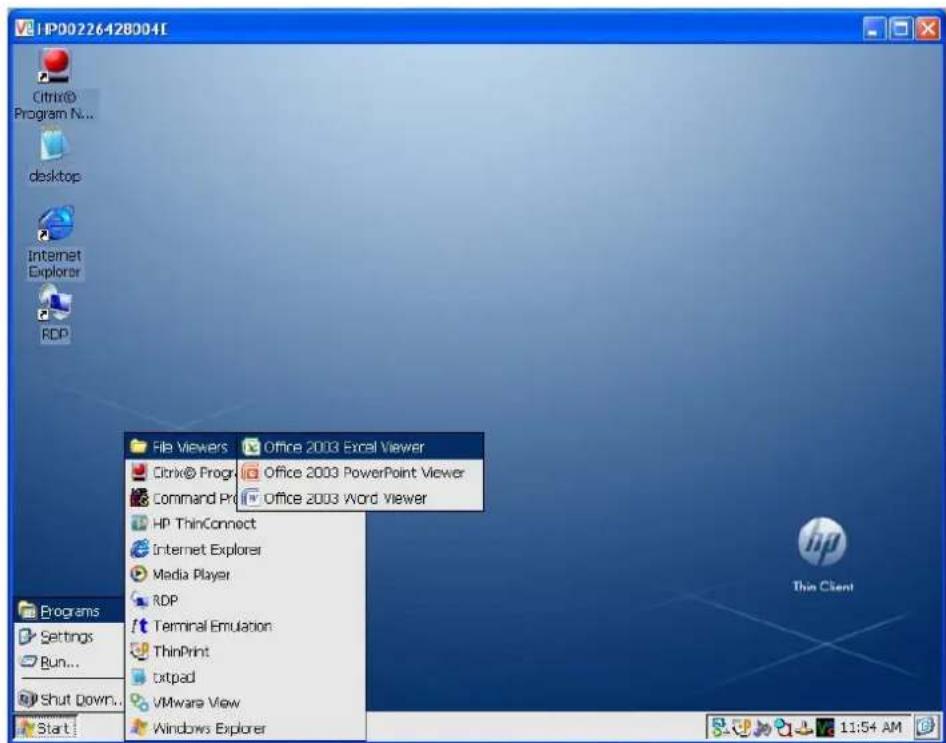946x743 pixels.
Task: Open Settings from the Start menu
Action: point(69,637)
